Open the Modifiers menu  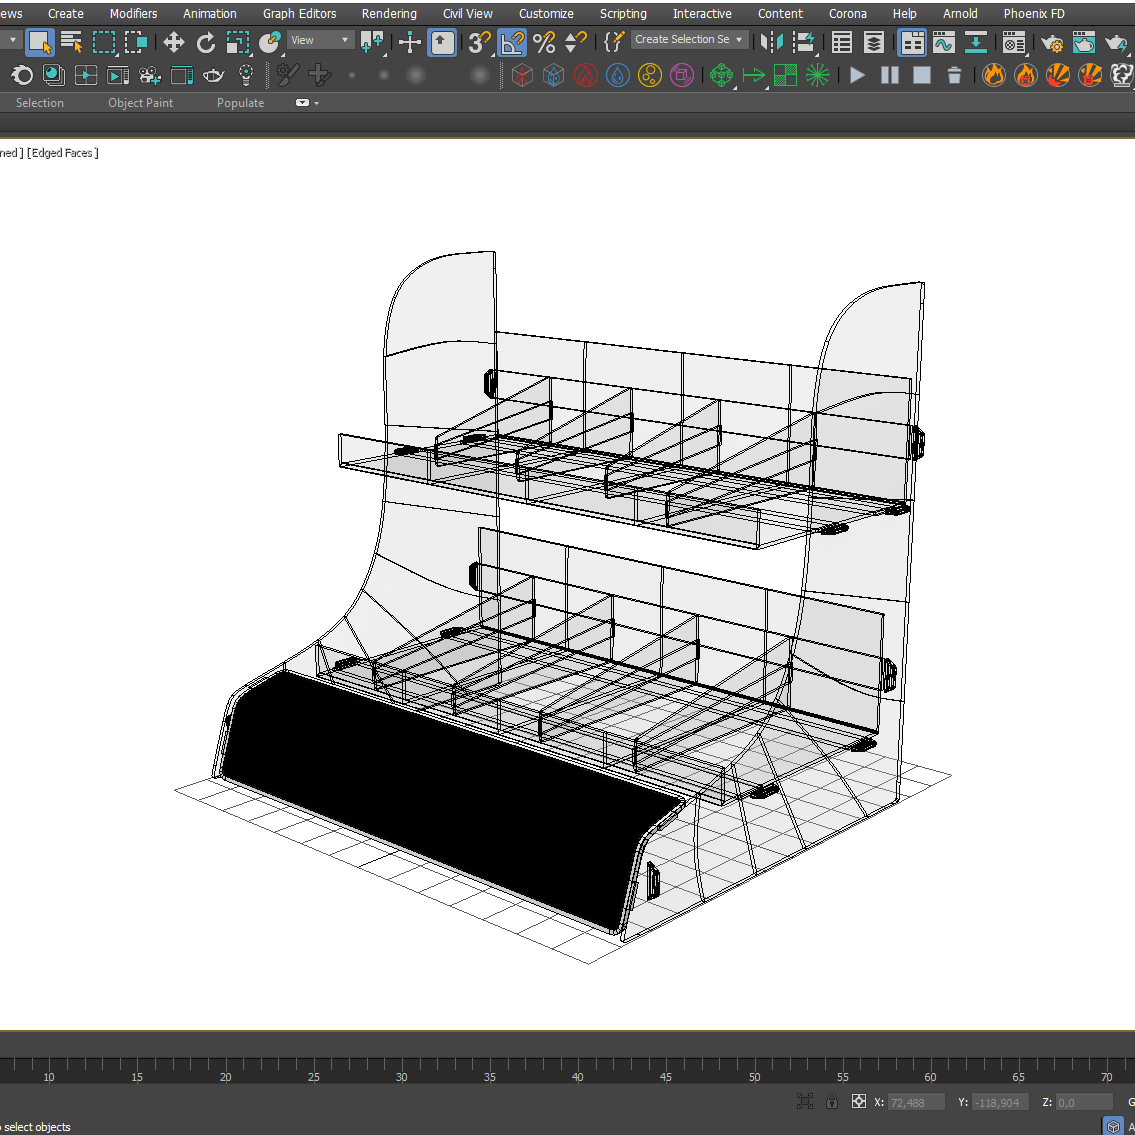coord(133,13)
